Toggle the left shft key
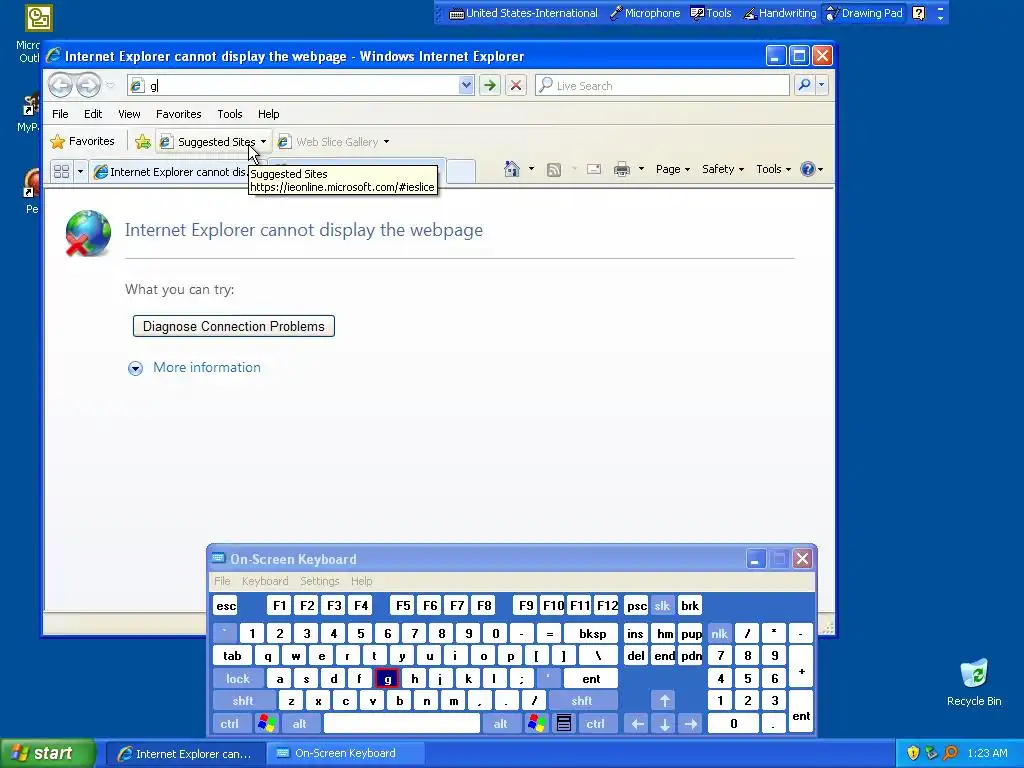This screenshot has height=768, width=1024. 242,701
